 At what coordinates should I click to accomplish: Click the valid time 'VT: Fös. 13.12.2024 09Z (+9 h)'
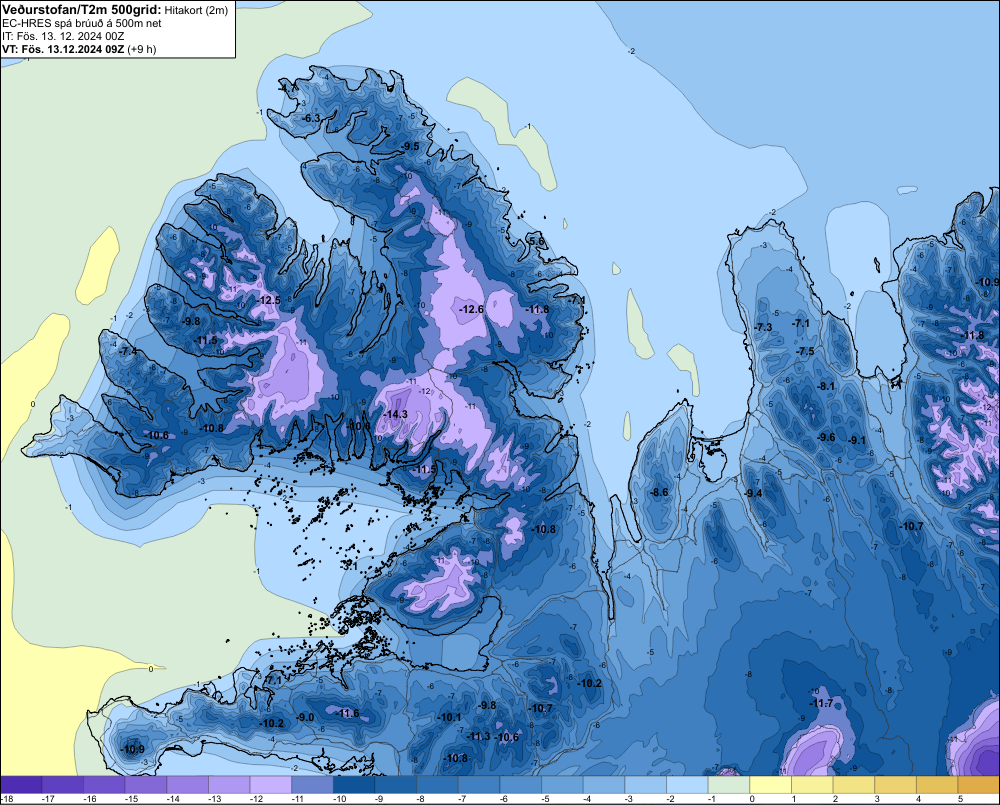click(79, 49)
